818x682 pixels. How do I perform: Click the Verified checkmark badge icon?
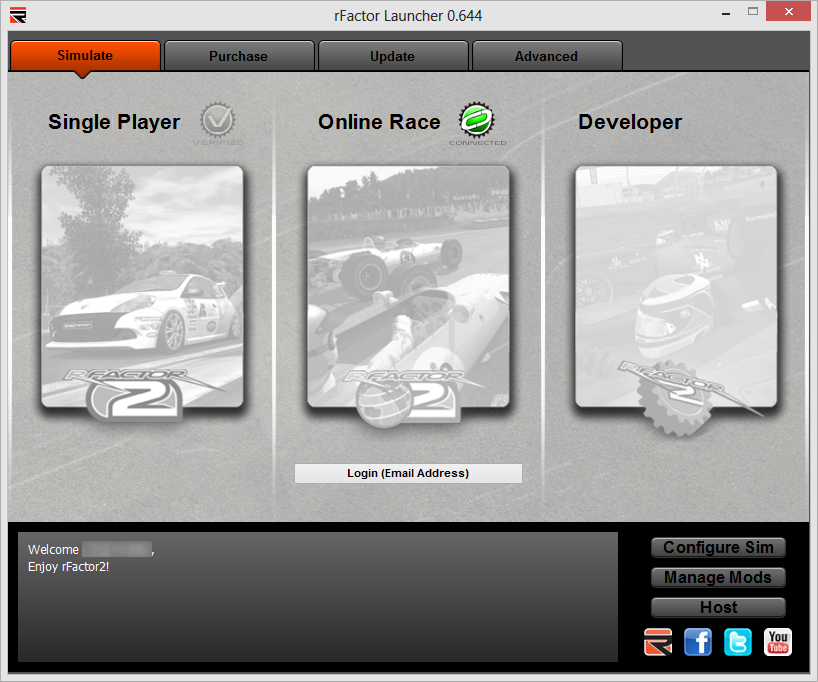(218, 121)
